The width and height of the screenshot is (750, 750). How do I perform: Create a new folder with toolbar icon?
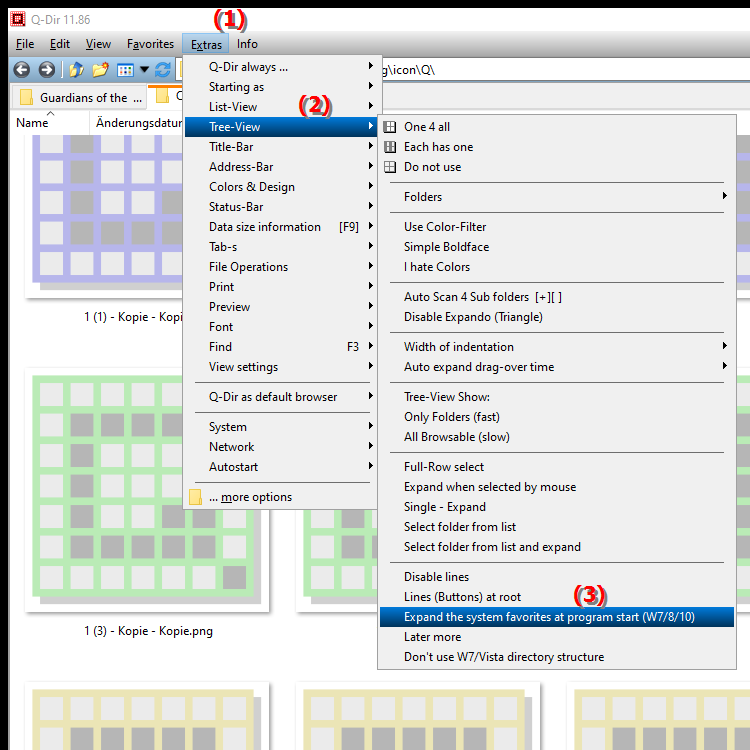tap(100, 70)
